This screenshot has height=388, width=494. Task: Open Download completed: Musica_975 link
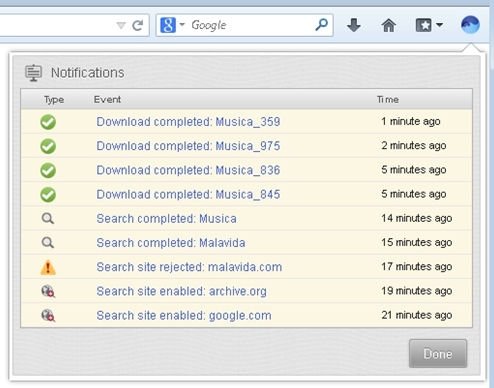point(188,146)
